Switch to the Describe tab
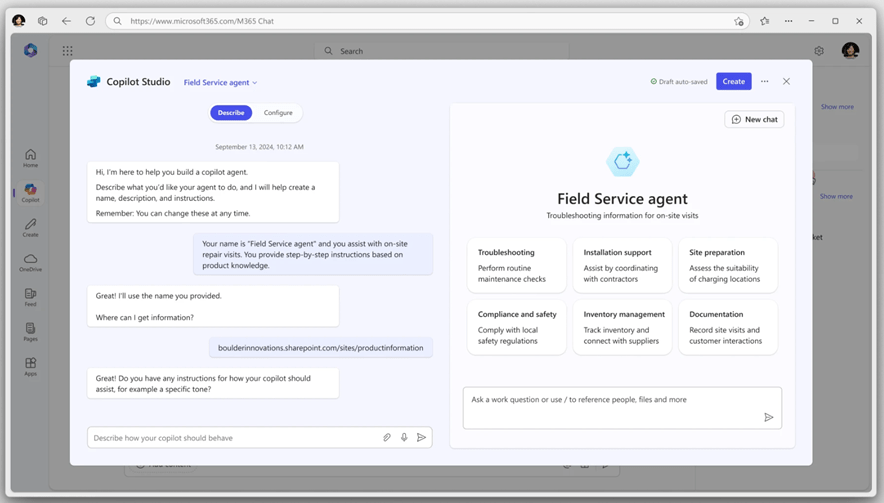Image resolution: width=884 pixels, height=503 pixels. coord(231,113)
